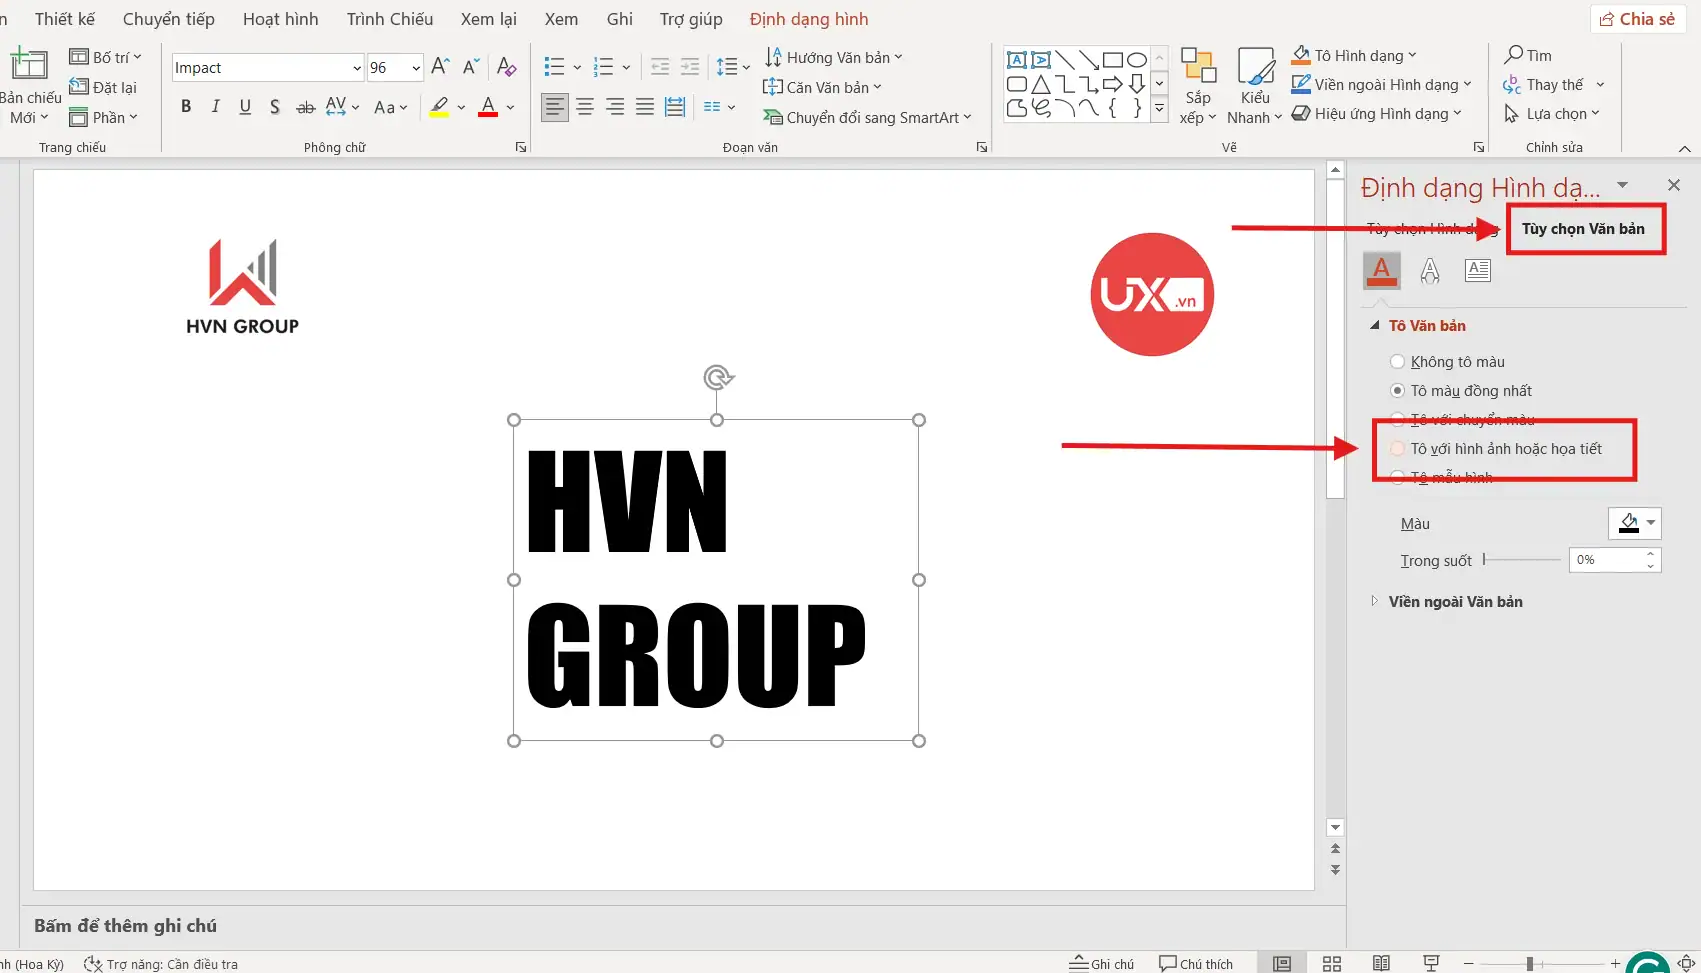Select the Tô Hình dạng (Shape Fill) icon
The width and height of the screenshot is (1701, 973).
(1302, 54)
